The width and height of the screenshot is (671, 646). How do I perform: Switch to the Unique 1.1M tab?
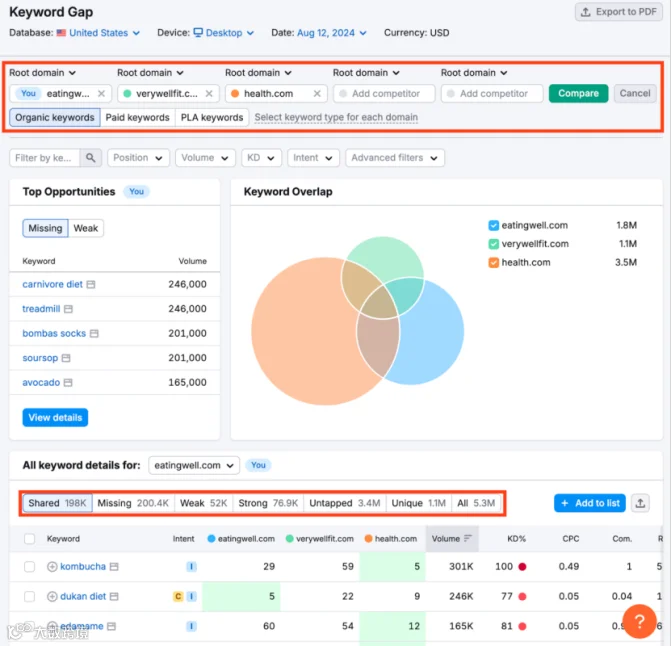click(x=419, y=503)
